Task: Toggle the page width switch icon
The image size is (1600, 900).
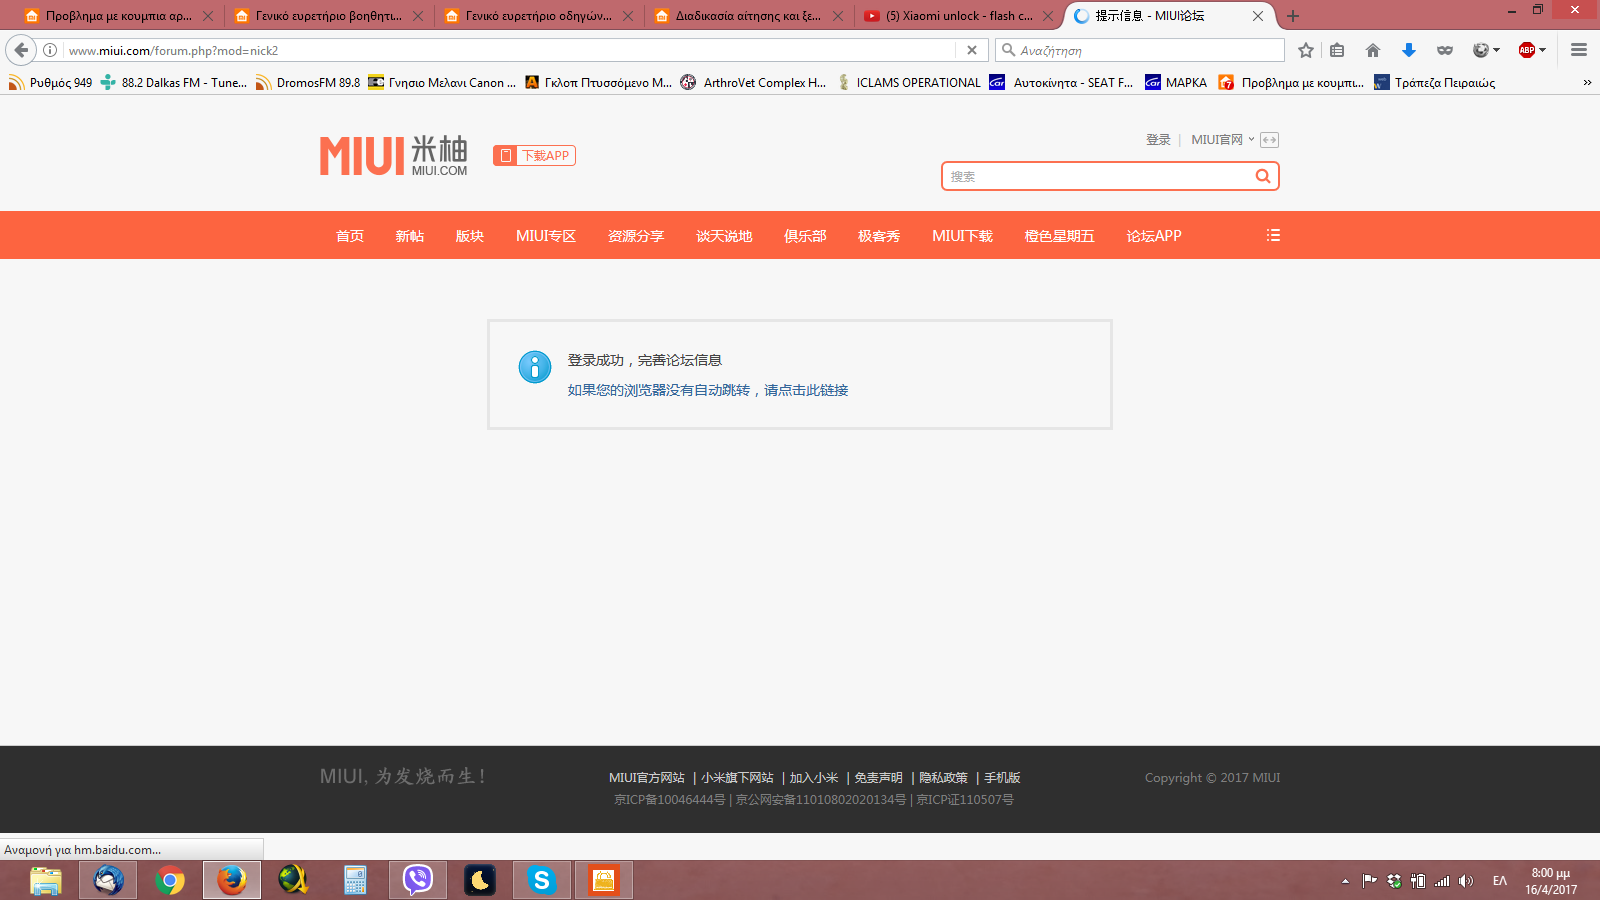Action: 1269,140
